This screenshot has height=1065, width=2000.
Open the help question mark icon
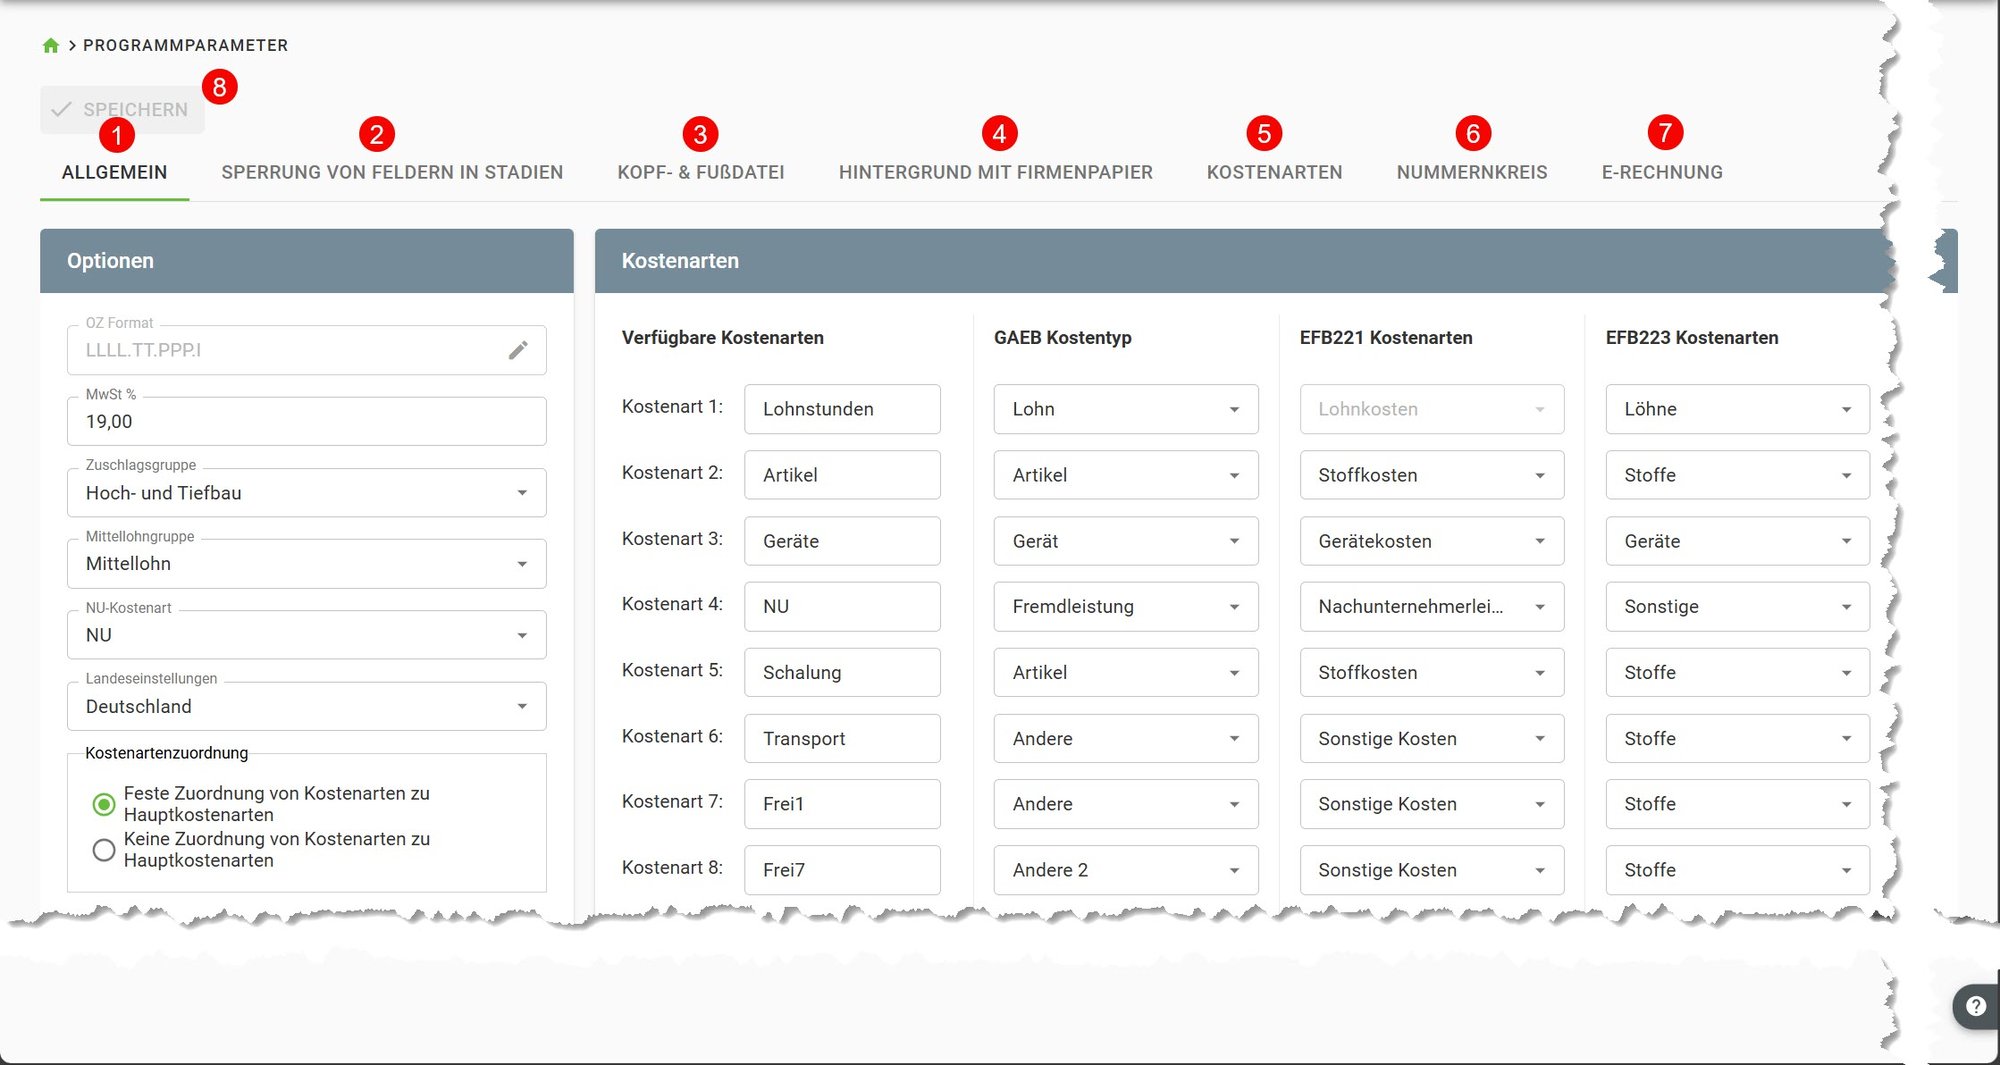tap(1974, 1006)
